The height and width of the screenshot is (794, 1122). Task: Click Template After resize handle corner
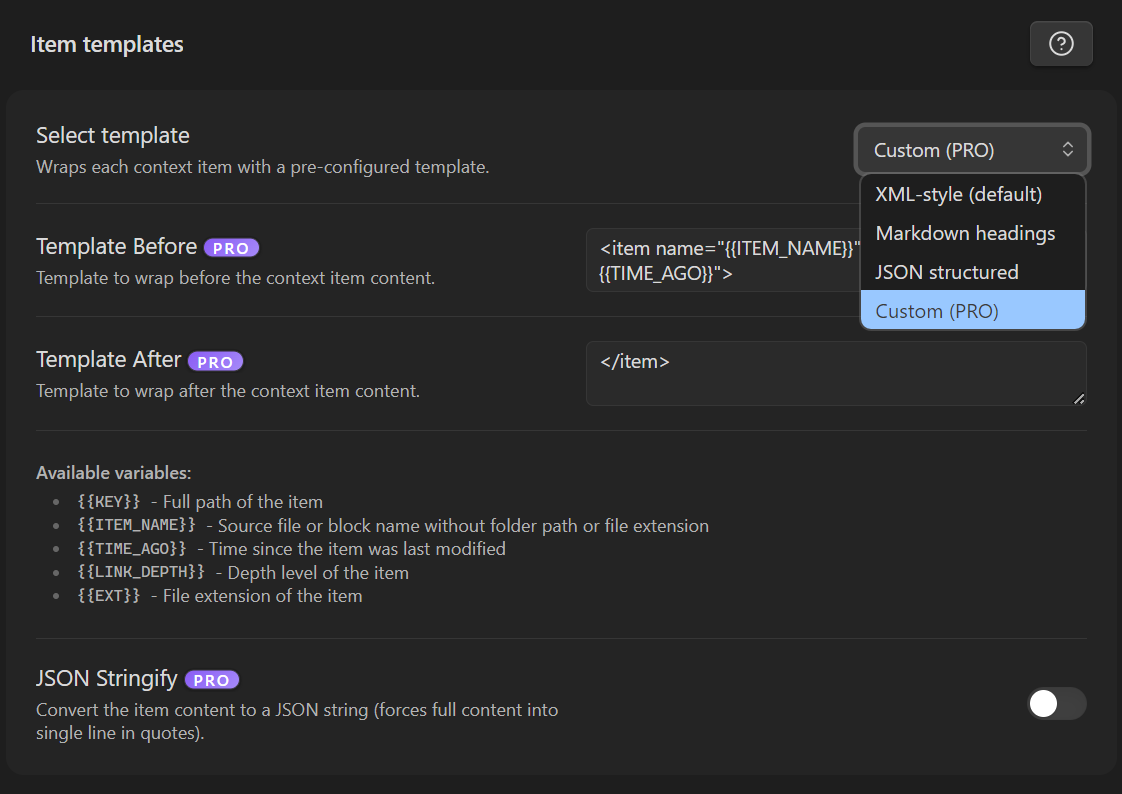click(1079, 399)
